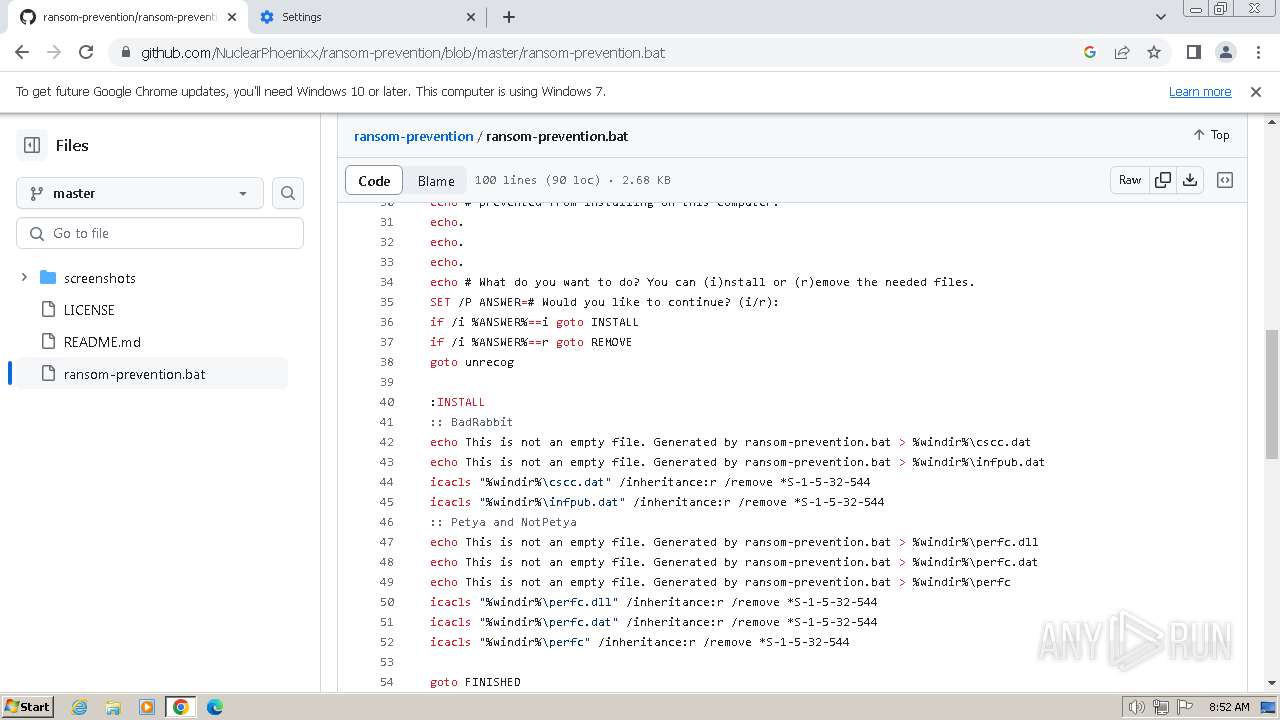Click the Chrome taskbar icon

click(181, 707)
